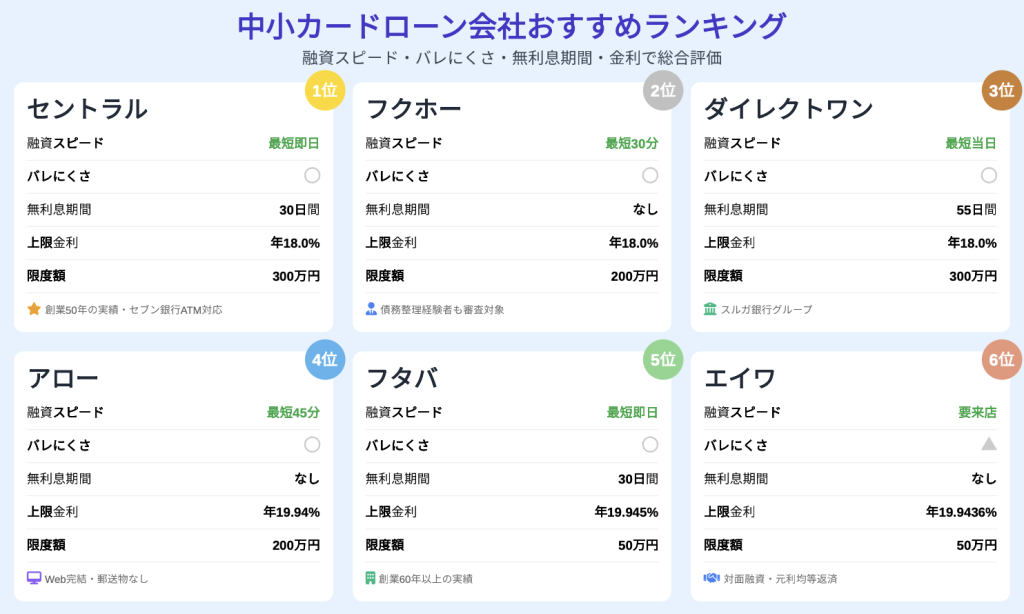
Task: Click the bank building icon for スルガ銀行グループ
Action: pos(710,309)
